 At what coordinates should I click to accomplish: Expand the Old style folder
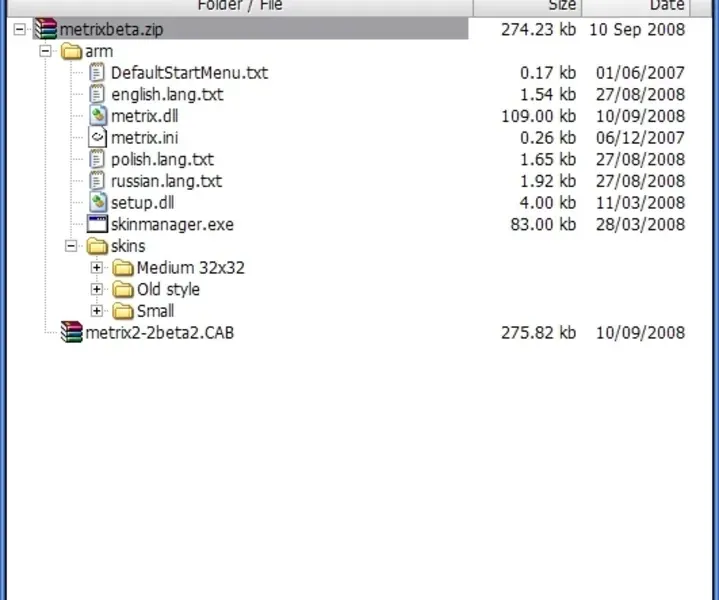click(x=97, y=289)
